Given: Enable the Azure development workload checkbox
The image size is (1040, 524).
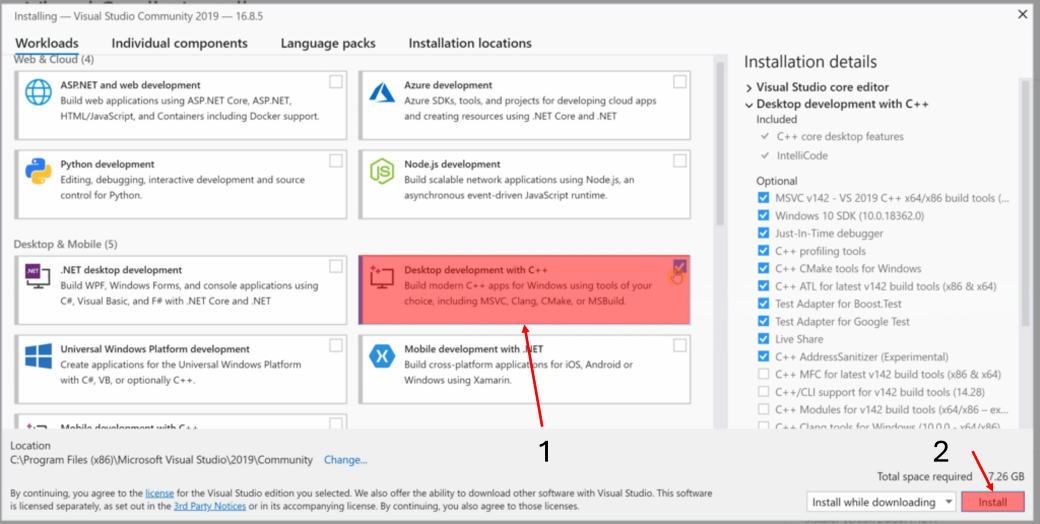Looking at the screenshot, I should [x=680, y=82].
